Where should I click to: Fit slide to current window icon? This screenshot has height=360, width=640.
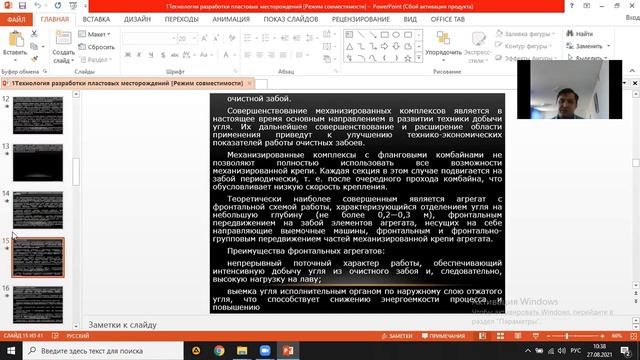633,336
